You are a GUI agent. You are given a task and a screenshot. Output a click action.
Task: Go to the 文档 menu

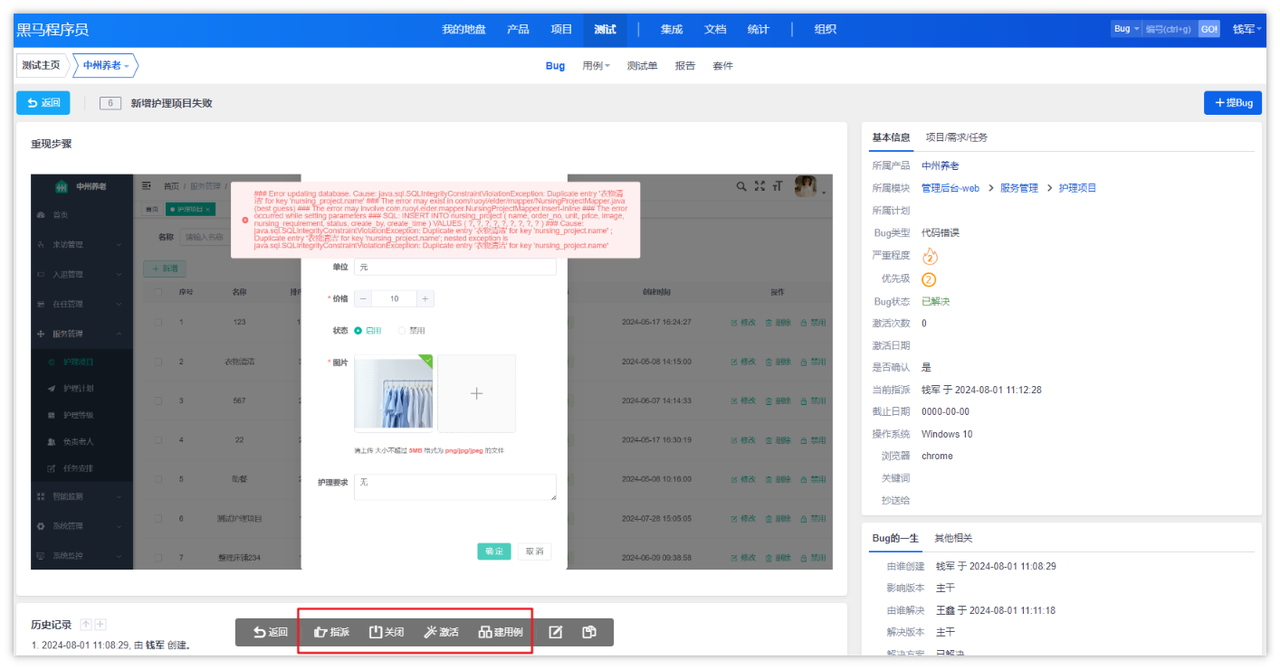point(715,29)
